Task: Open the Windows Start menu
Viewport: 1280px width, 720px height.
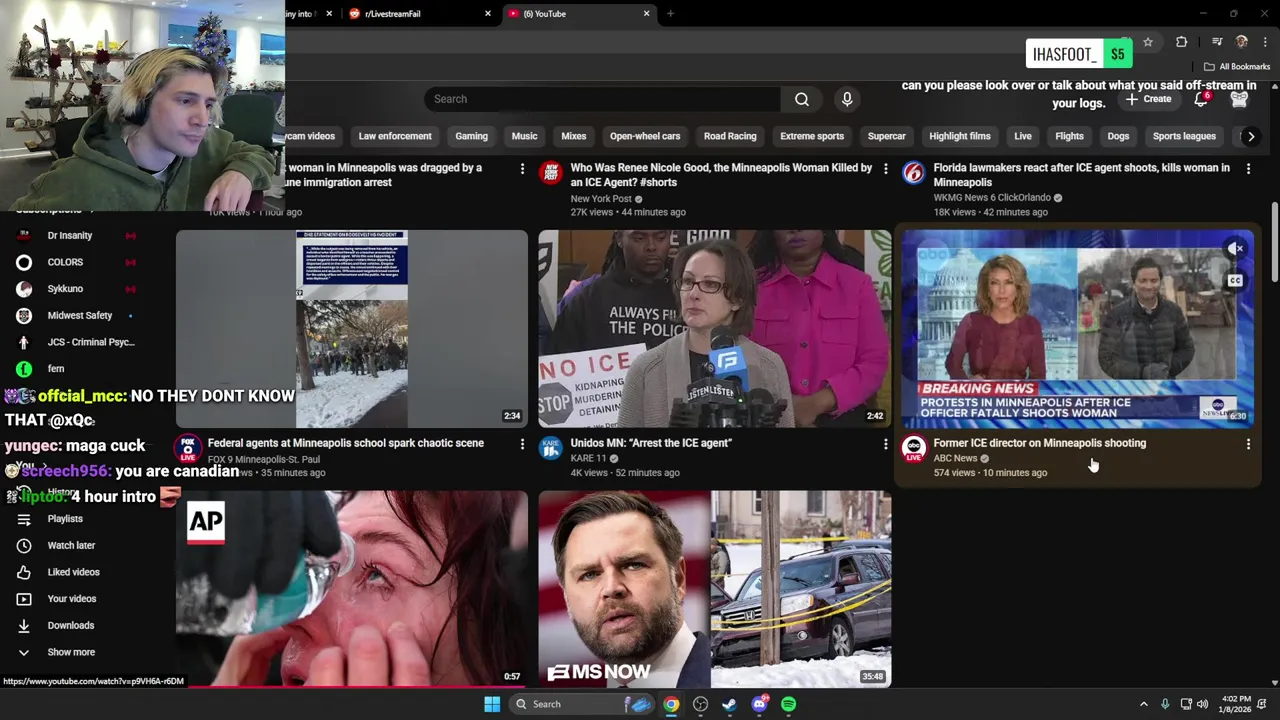Action: [492, 704]
